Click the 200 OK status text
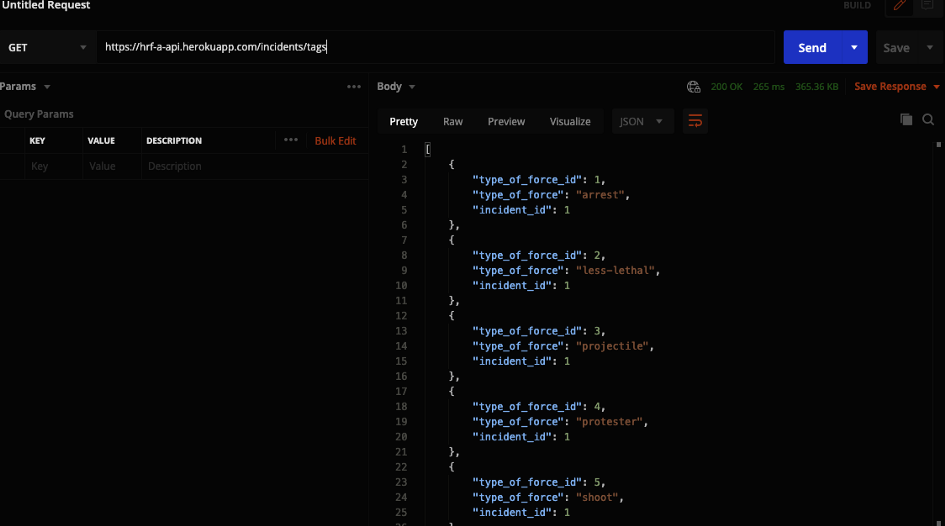This screenshot has width=945, height=526. click(x=726, y=87)
